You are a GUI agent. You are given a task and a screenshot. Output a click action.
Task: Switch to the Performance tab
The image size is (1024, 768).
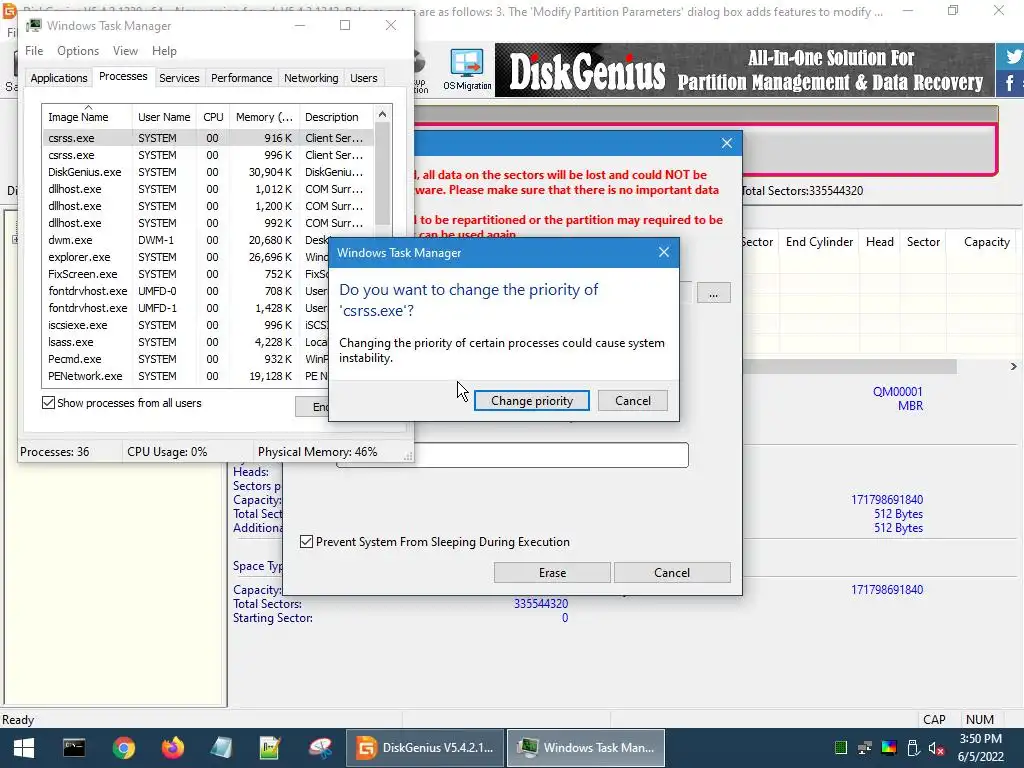tap(241, 78)
